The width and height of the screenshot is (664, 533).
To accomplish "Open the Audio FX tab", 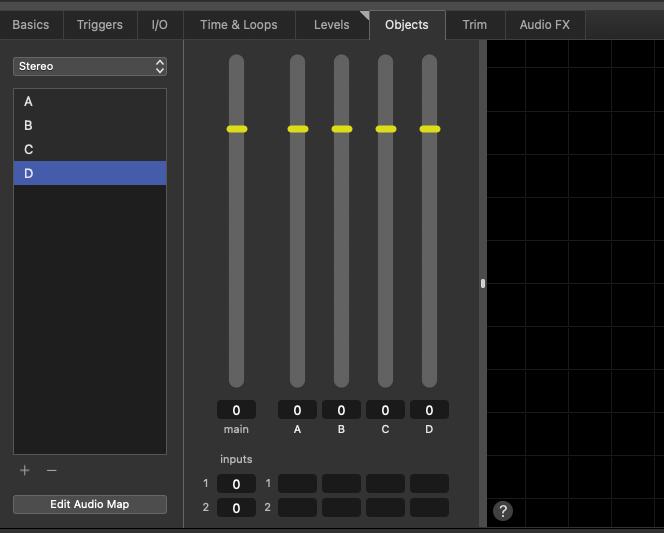I will (545, 25).
